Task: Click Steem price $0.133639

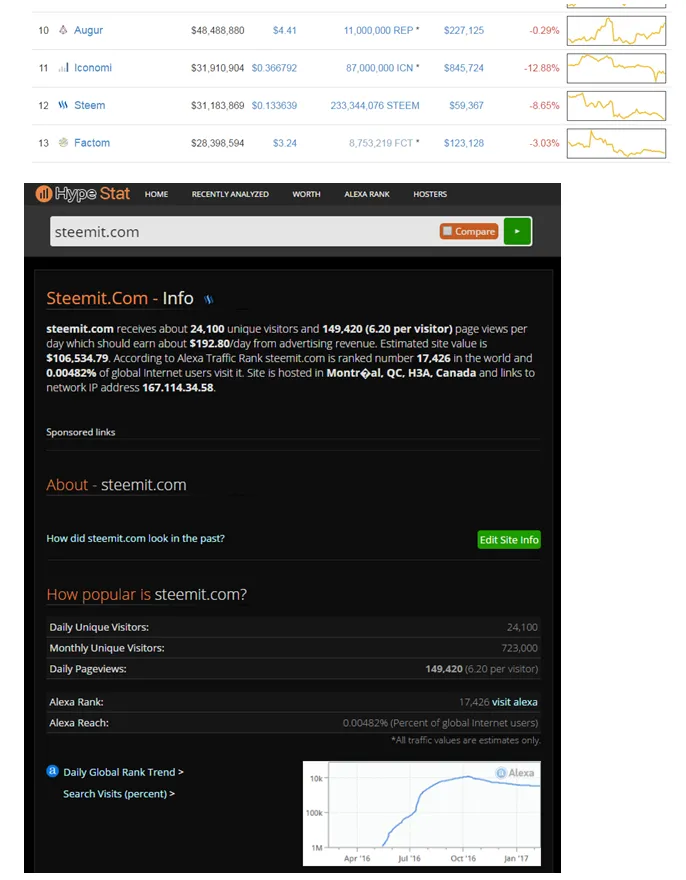Action: pos(274,106)
